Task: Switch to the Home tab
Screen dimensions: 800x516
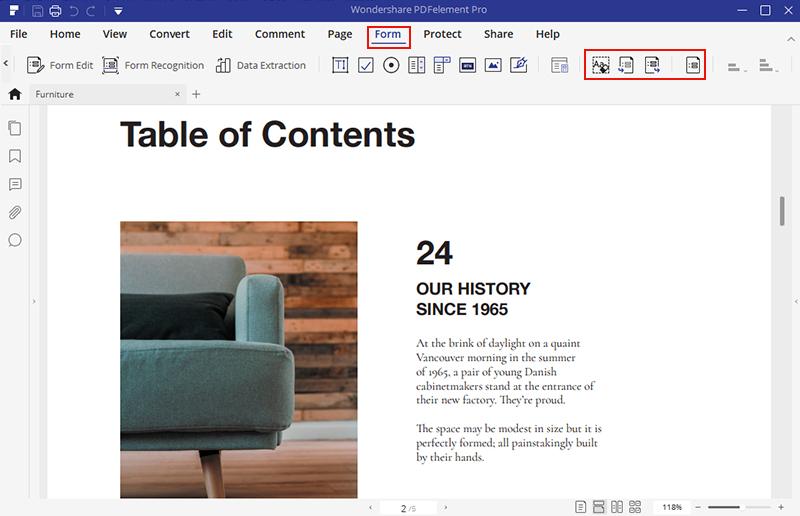Action: pyautogui.click(x=65, y=34)
